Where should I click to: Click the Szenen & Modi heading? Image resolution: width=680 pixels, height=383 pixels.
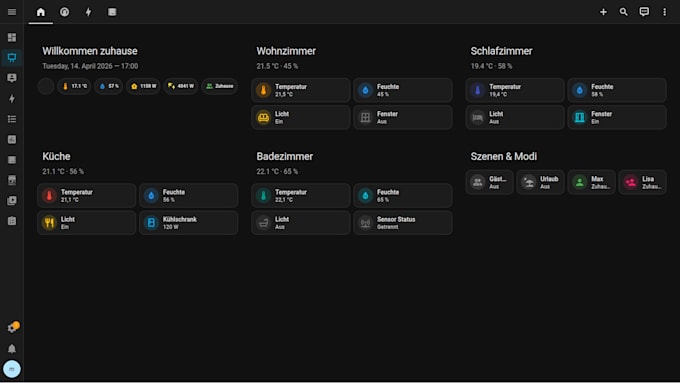(x=503, y=156)
